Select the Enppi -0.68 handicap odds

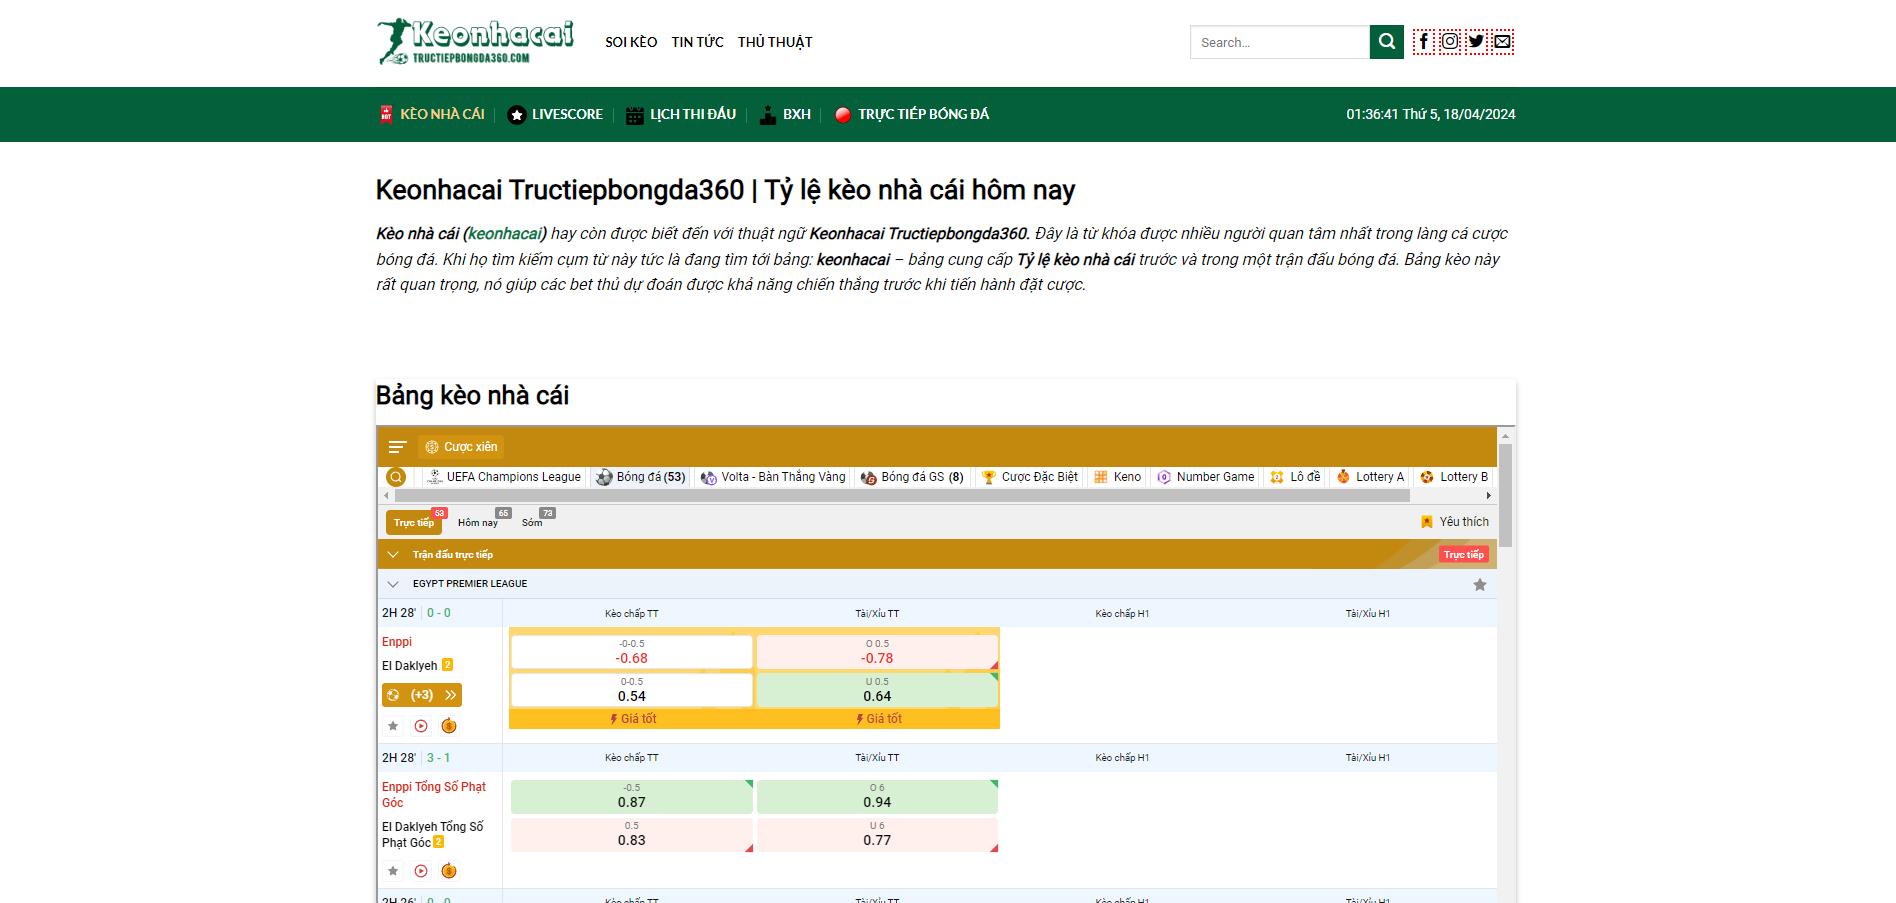tap(631, 652)
